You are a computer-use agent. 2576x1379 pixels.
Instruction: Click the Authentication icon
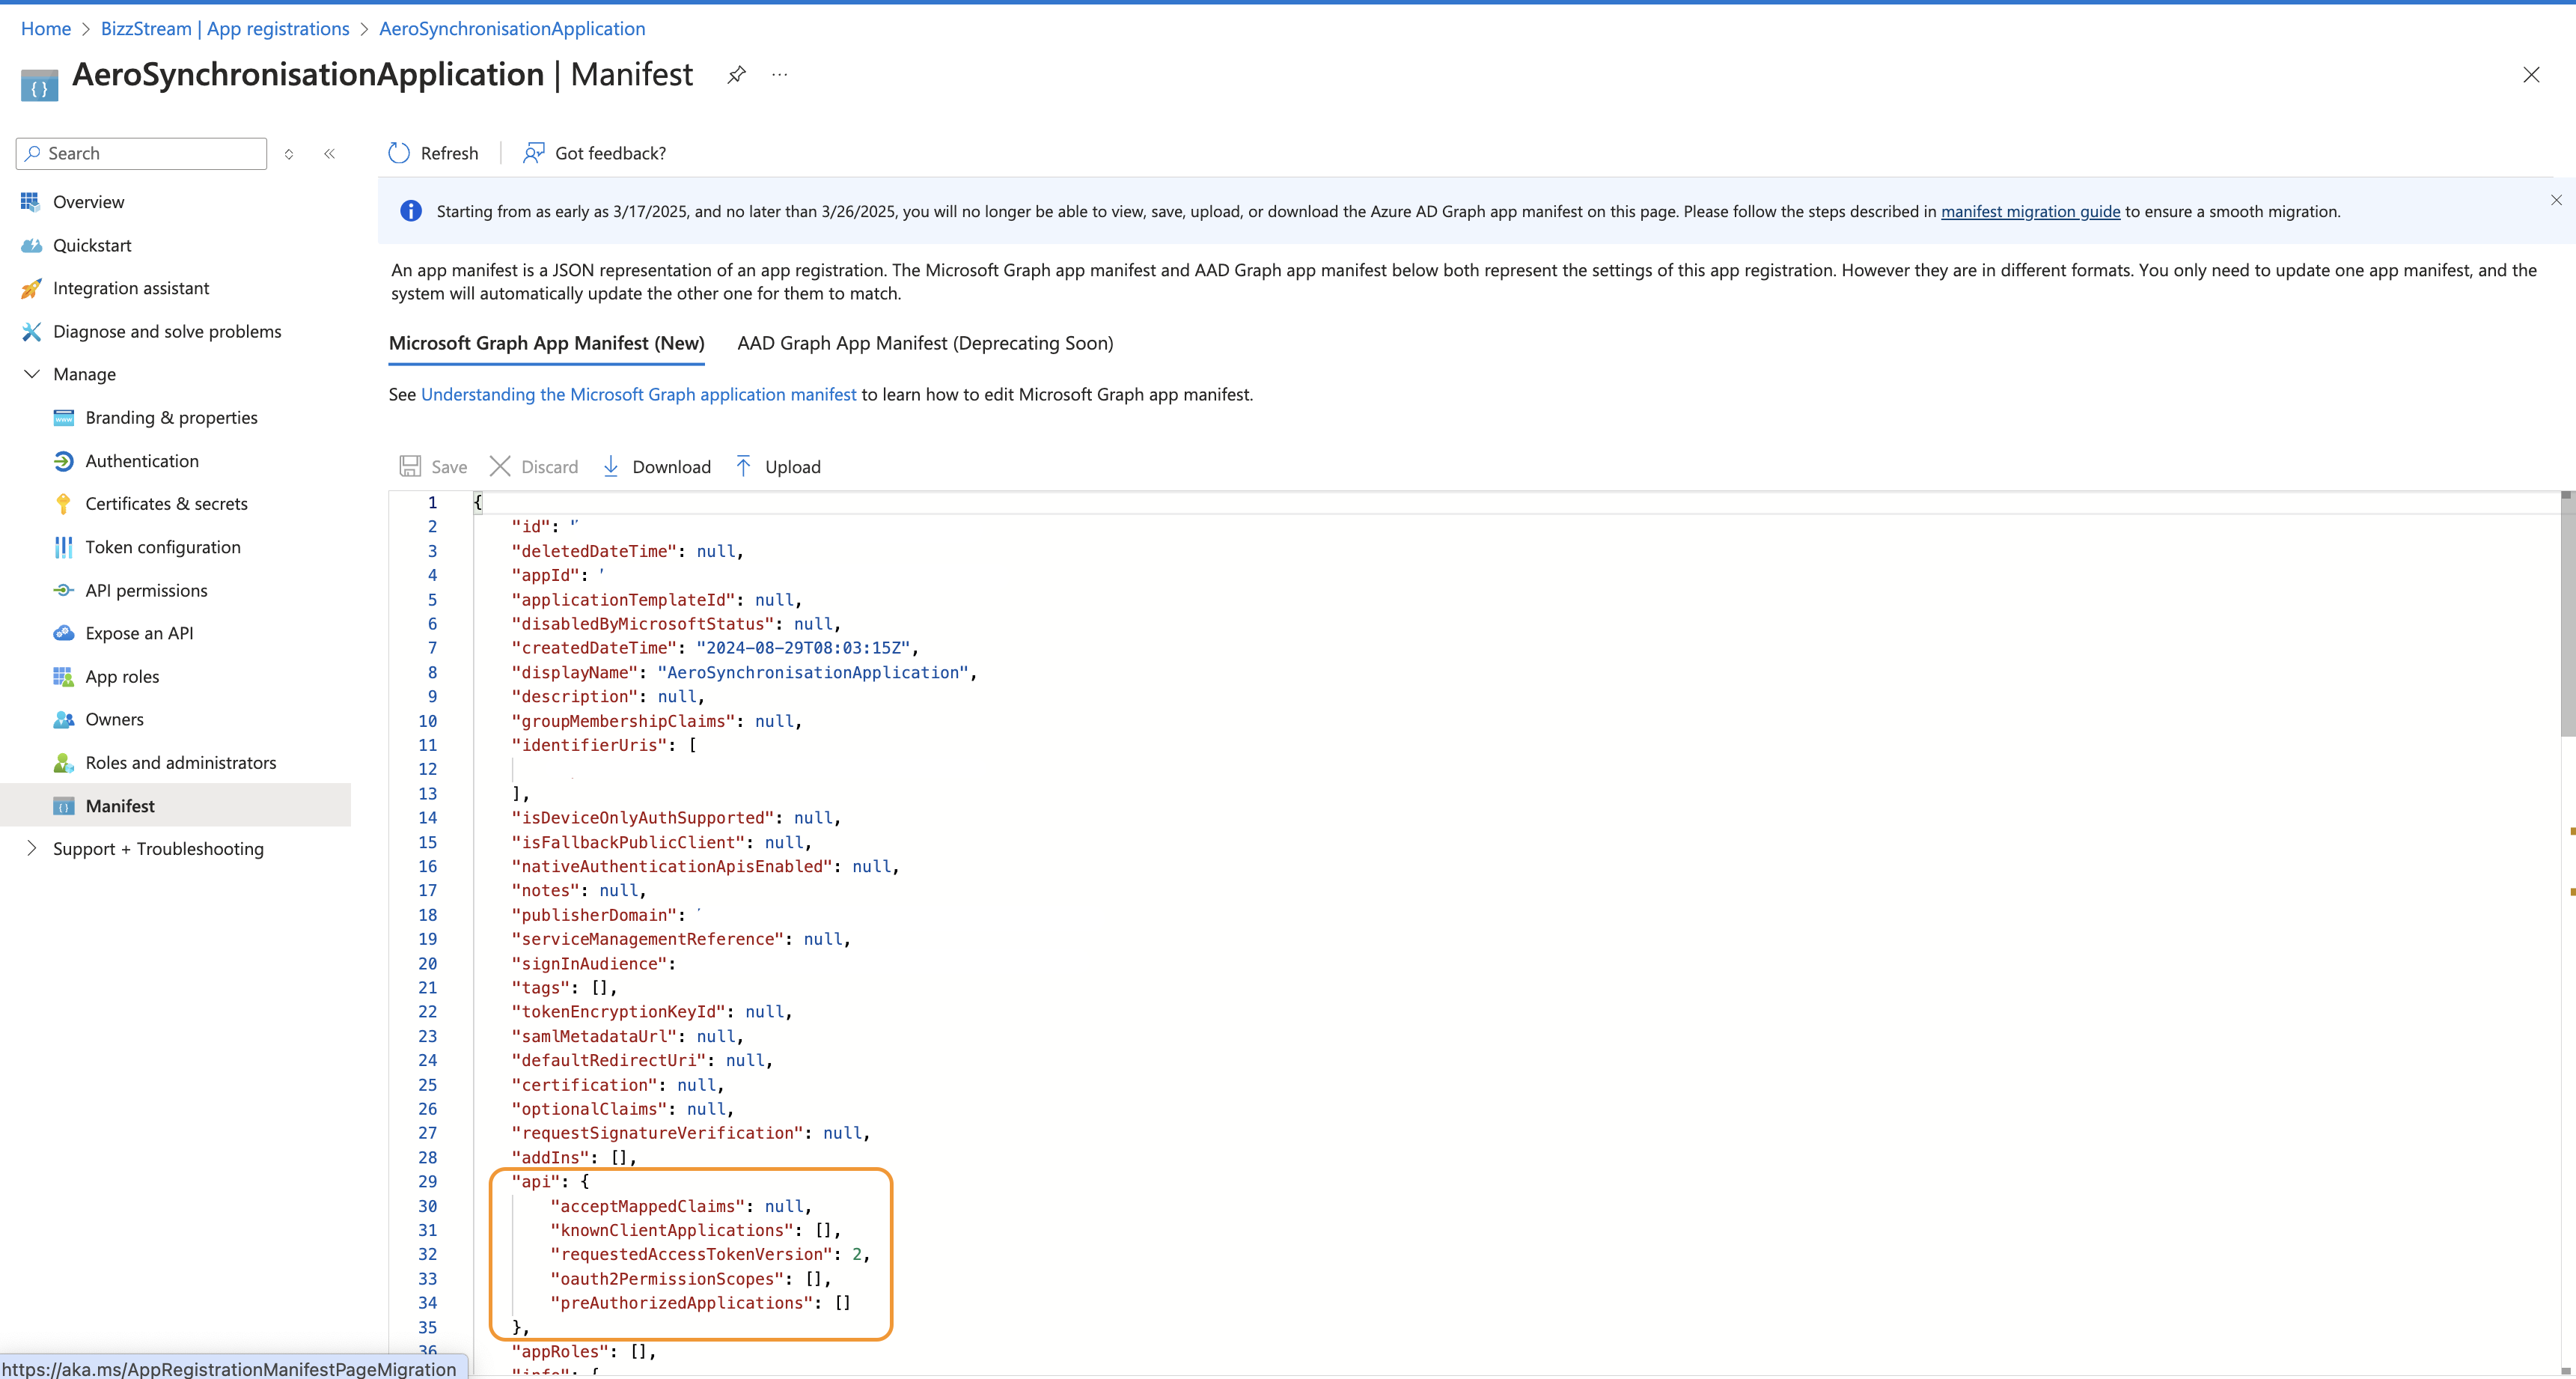[x=63, y=461]
